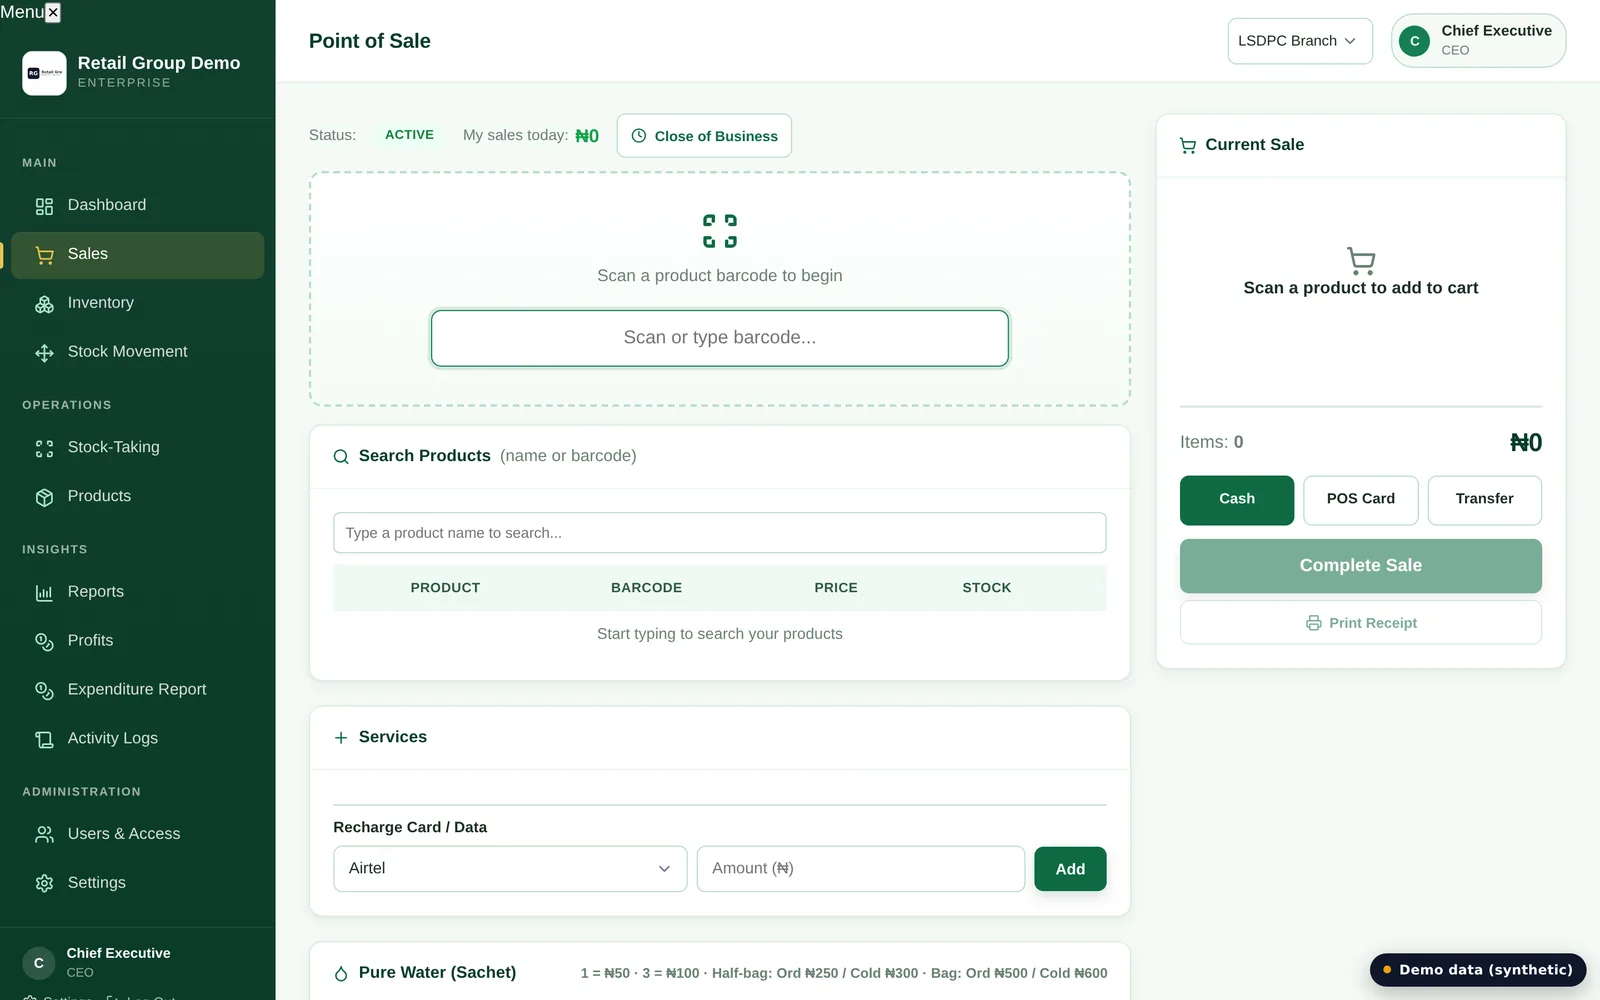Click the Search Products magnifier icon
This screenshot has width=1600, height=1000.
tap(341, 457)
